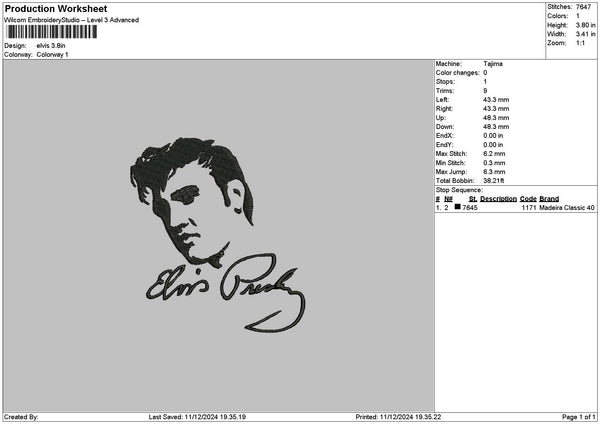The width and height of the screenshot is (600, 424).
Task: Select the 'Colorway 1' value
Action: click(x=52, y=55)
